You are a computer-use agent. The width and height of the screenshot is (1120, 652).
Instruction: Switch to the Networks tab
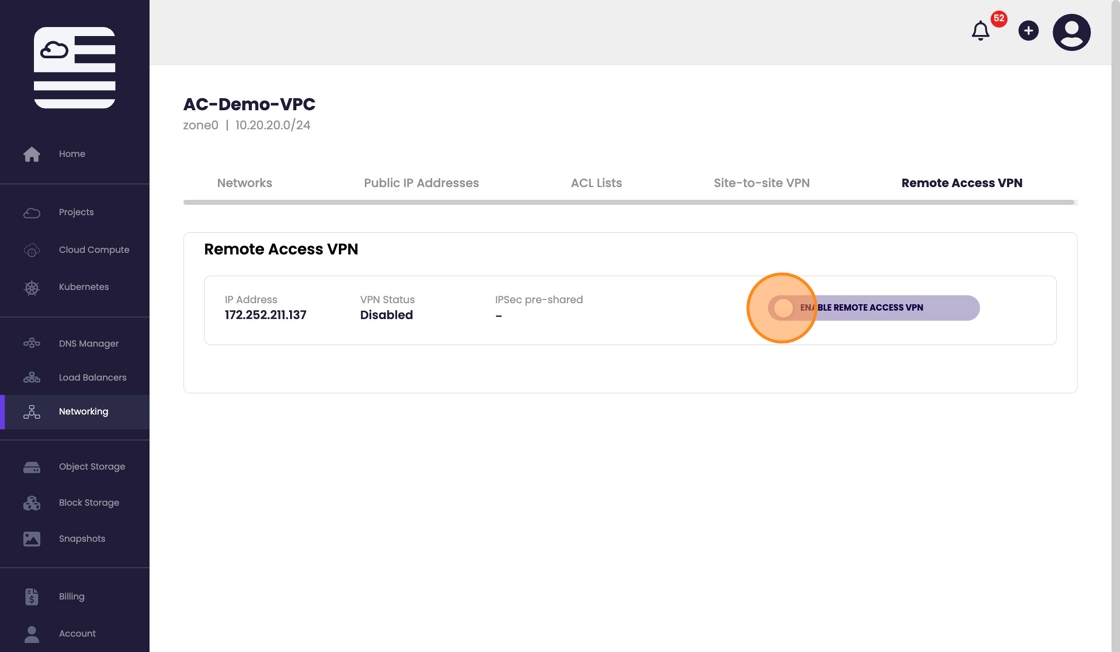244,183
